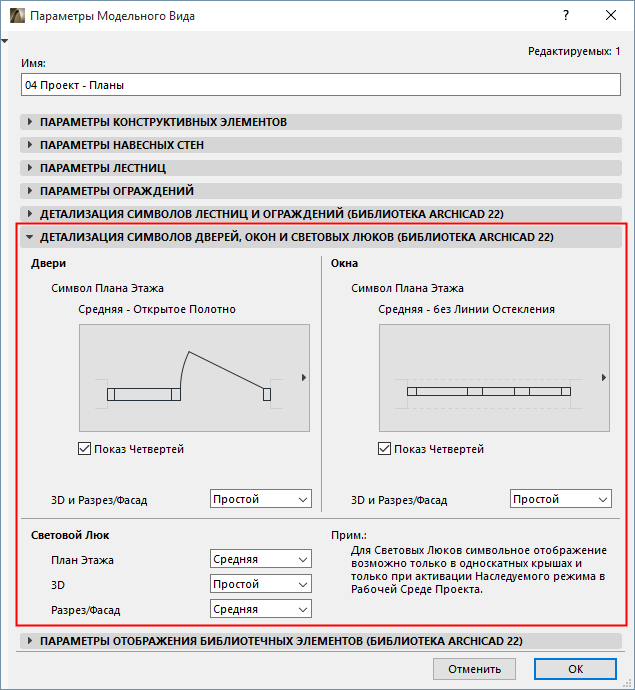Viewport: 635px width, 690px height.
Task: Close the Параметры Модельного Вида dialog
Action: (611, 15)
